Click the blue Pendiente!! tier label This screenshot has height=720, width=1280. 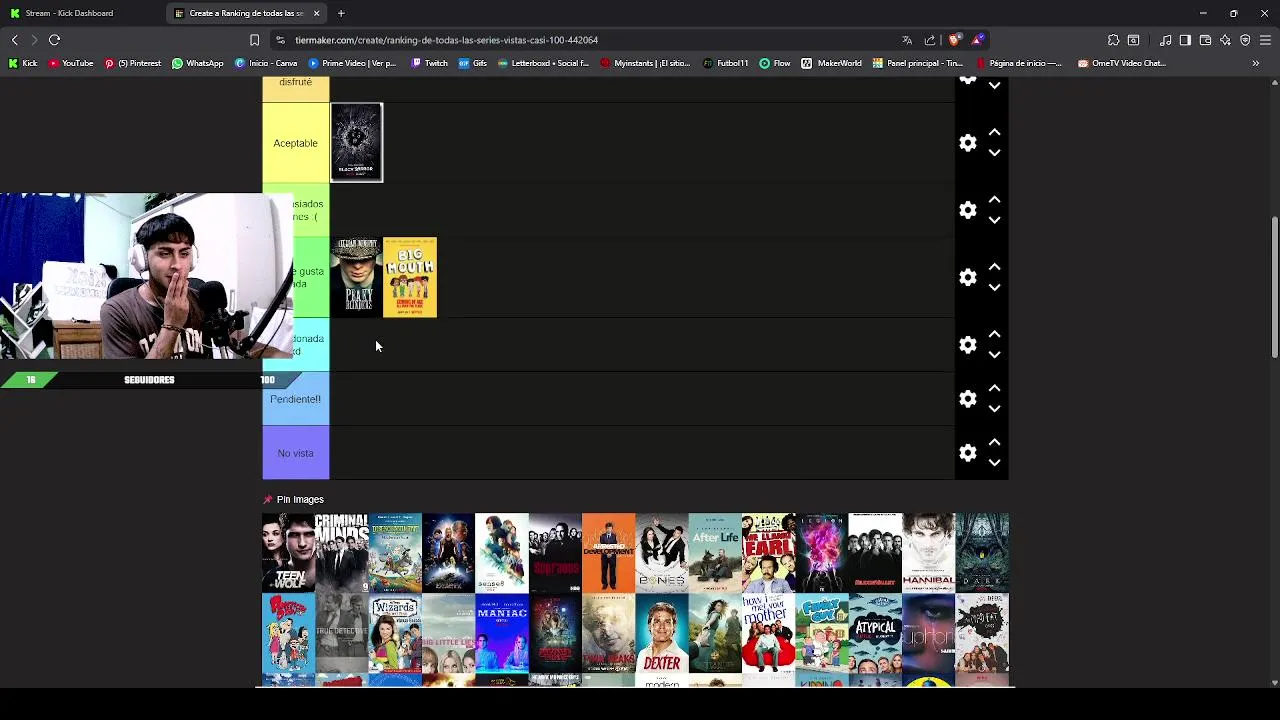(296, 399)
